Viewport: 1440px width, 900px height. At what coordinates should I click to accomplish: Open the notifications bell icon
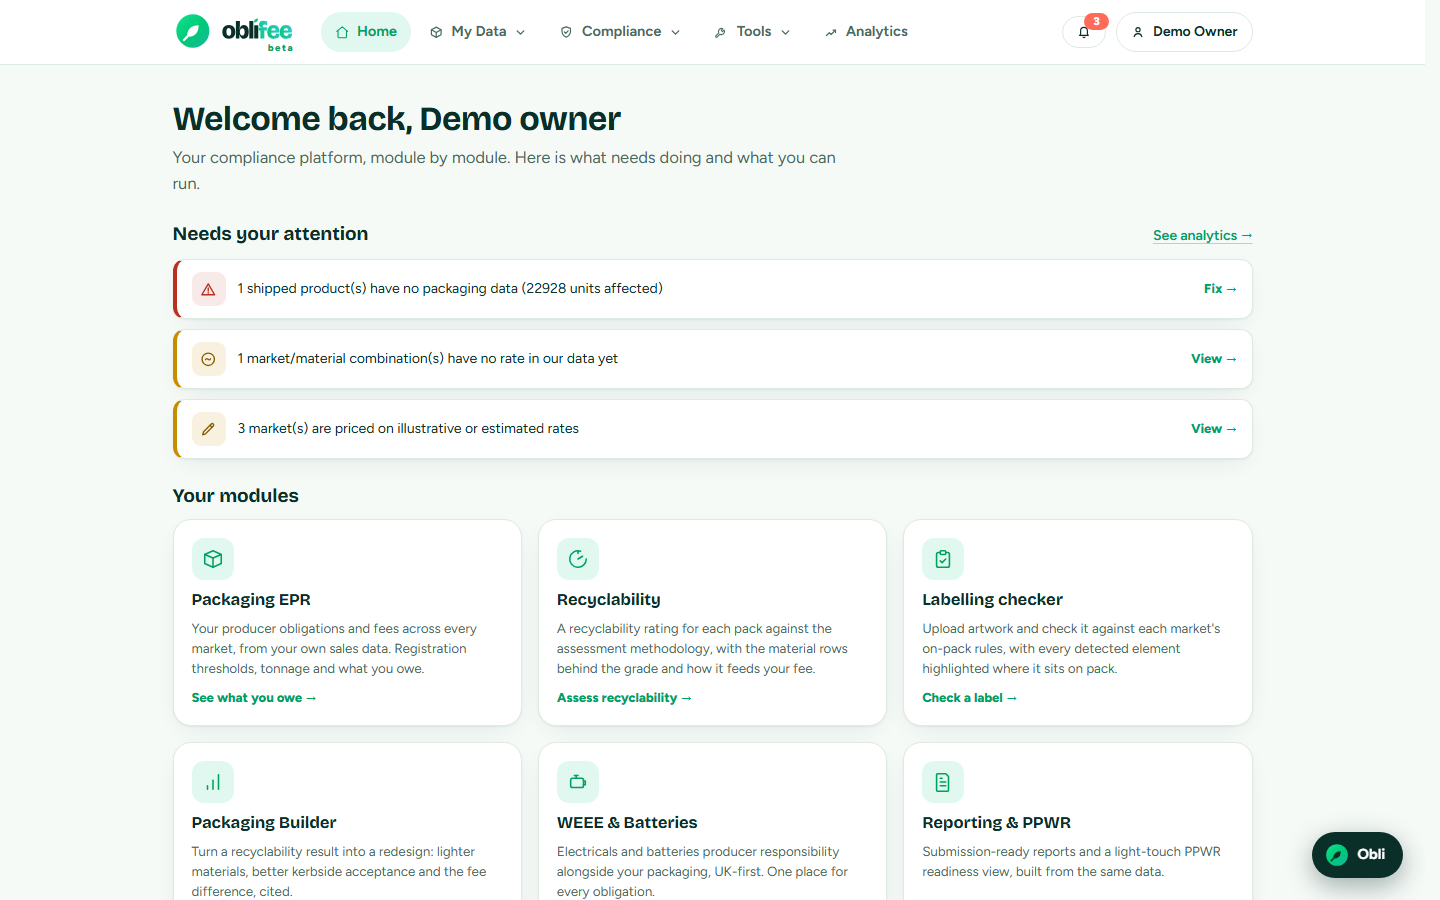(1084, 32)
